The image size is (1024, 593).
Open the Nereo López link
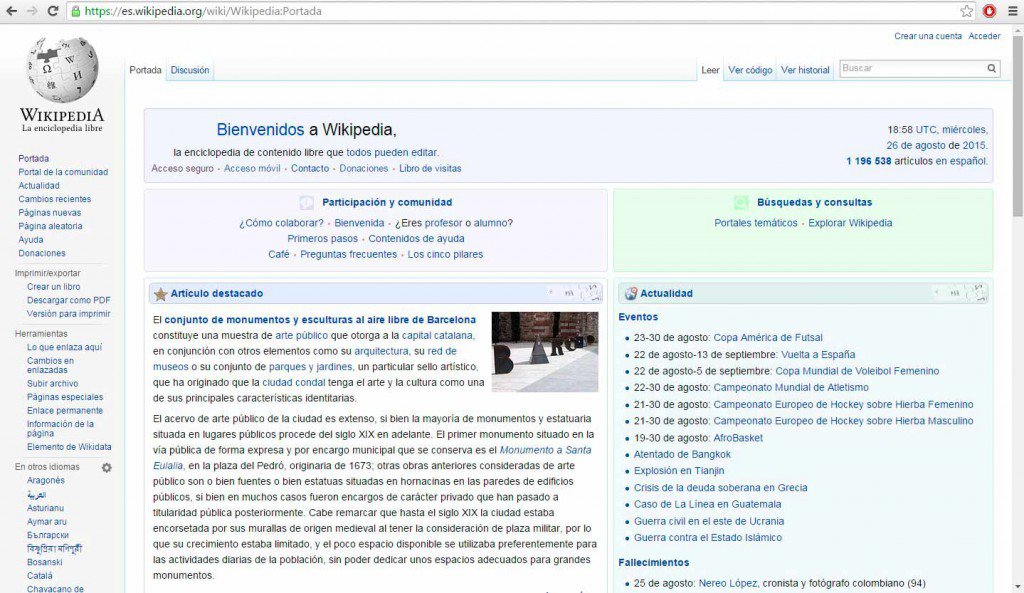[728, 584]
